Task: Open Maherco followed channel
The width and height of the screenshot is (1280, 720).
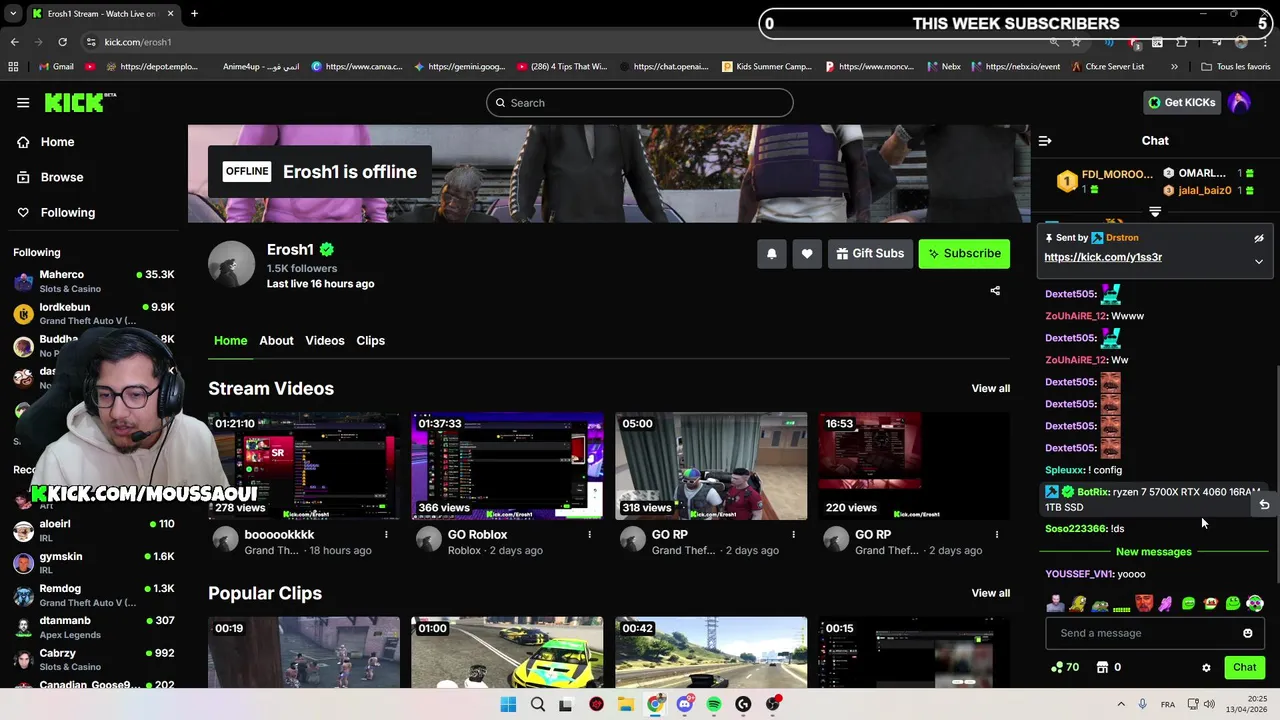Action: point(94,281)
